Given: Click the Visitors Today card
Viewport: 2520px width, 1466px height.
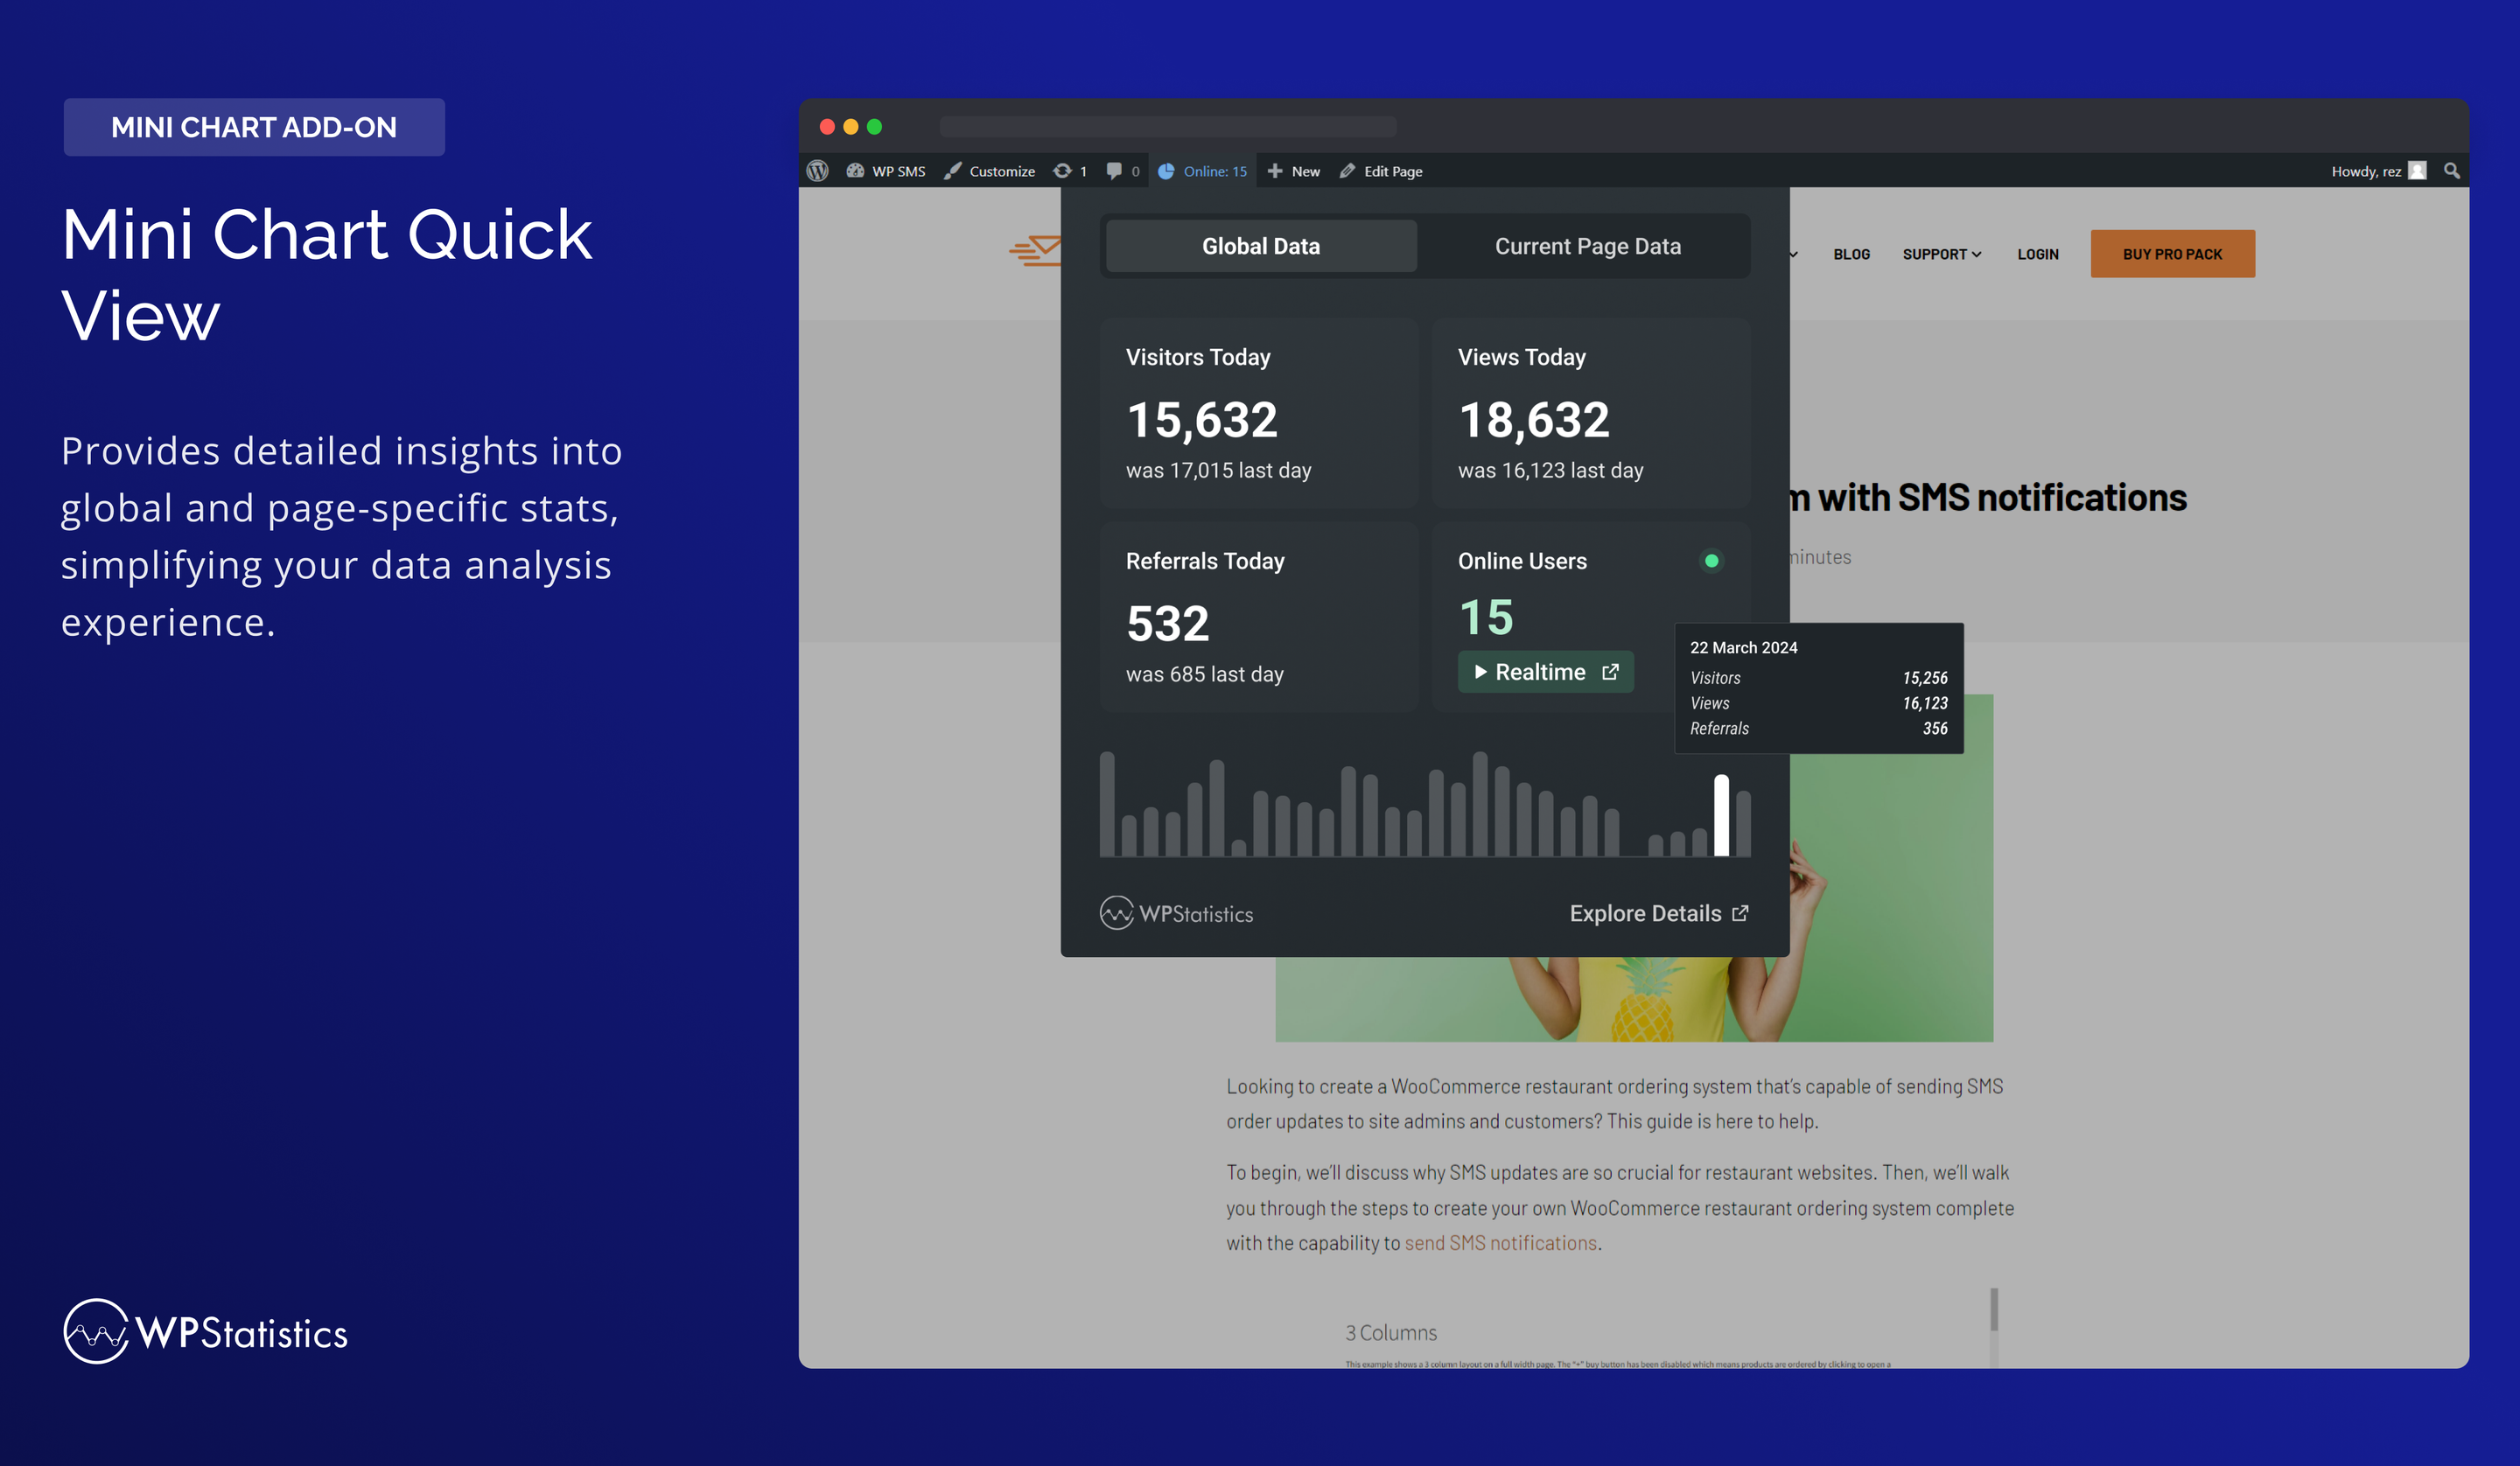Looking at the screenshot, I should click(x=1259, y=413).
